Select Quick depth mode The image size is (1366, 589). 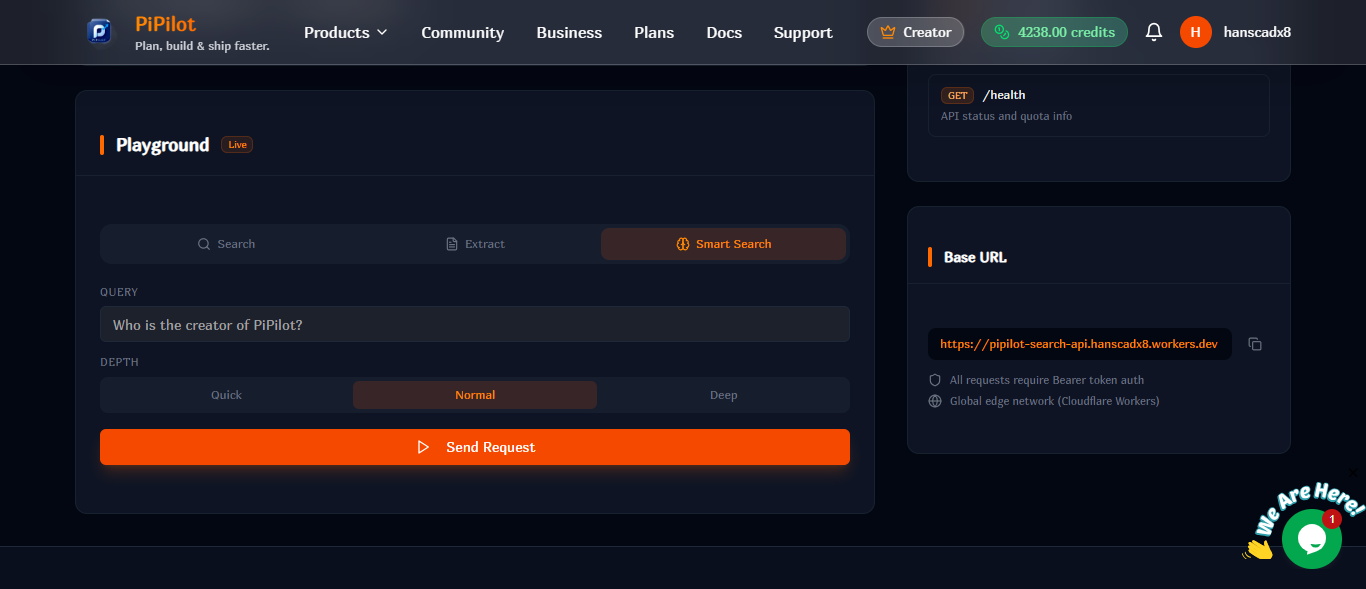pos(225,394)
